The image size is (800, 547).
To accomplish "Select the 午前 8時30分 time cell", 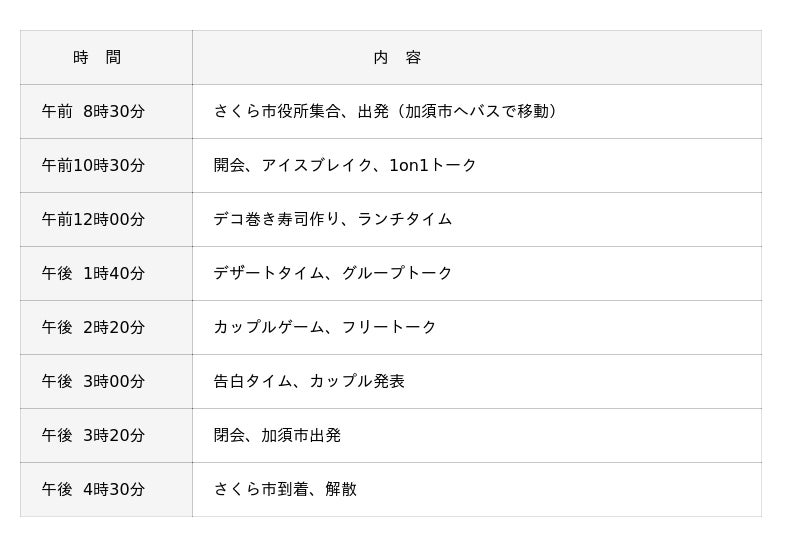I will click(x=93, y=112).
